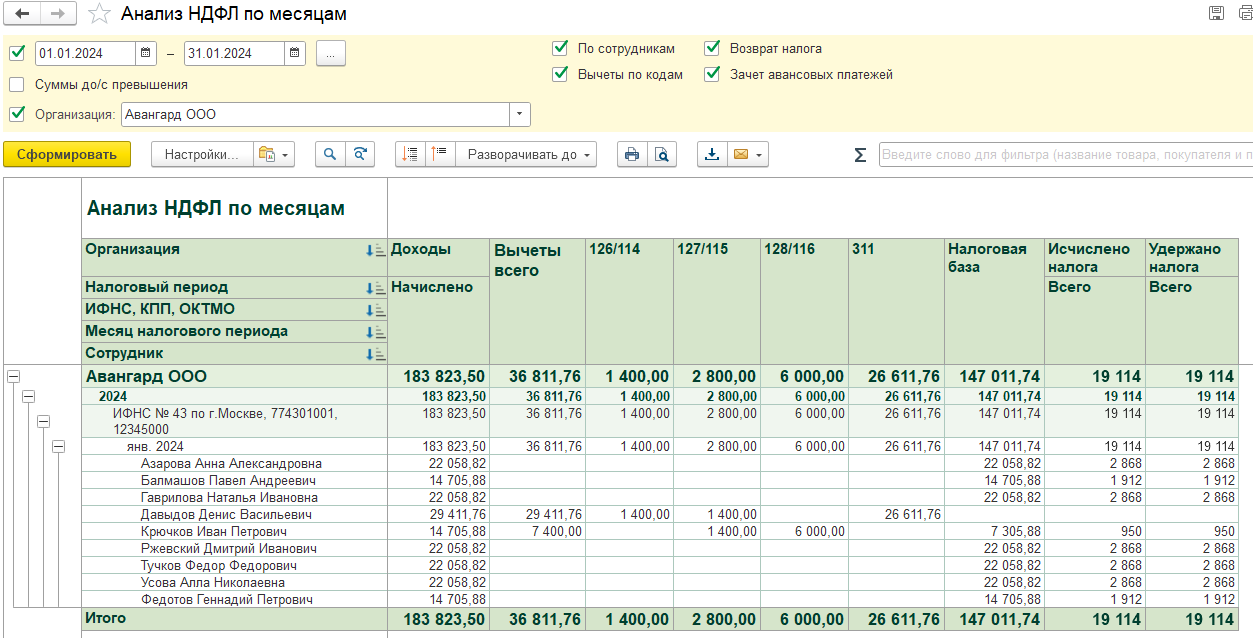Collapse the янв. 2024 month group

[x=58, y=446]
